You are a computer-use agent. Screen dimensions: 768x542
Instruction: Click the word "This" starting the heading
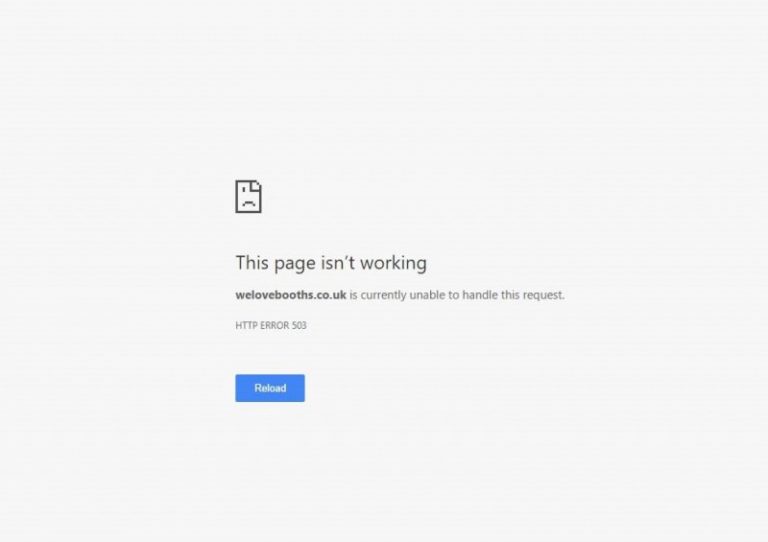pos(252,263)
